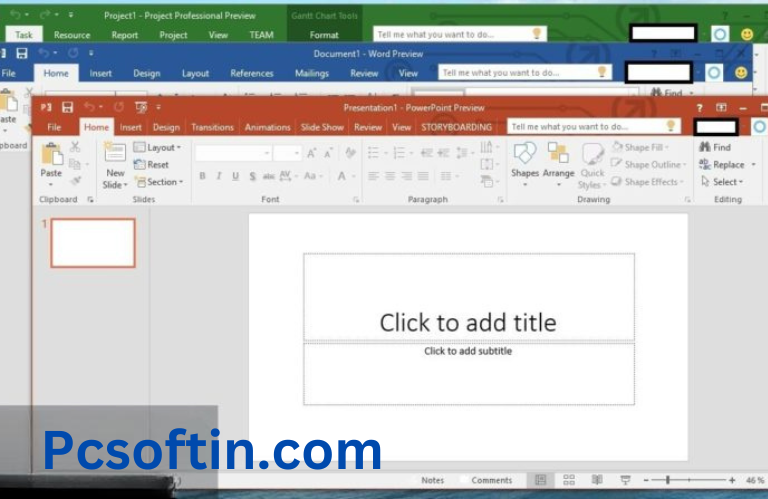Align text left in Paragraph group
Viewport: 768px width, 499px height.
coord(373,176)
